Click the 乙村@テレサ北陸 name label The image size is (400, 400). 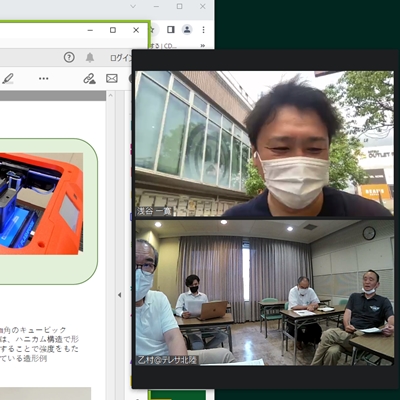click(x=168, y=360)
